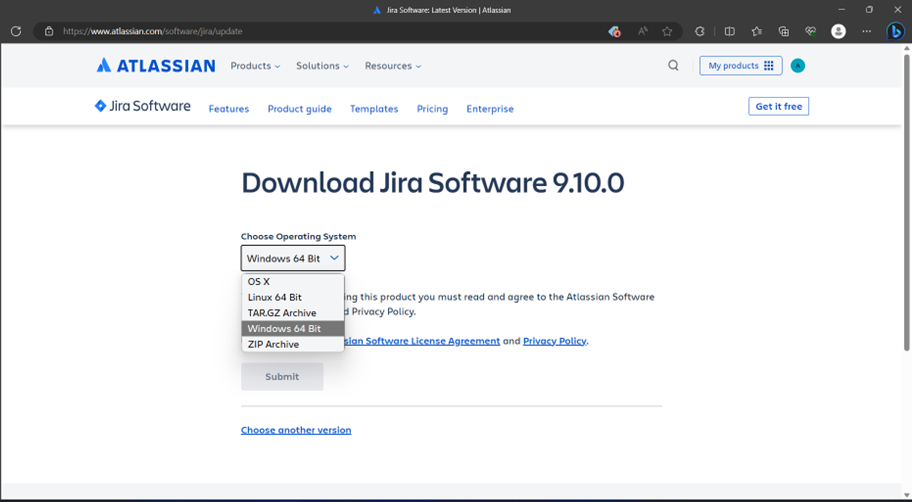Open the Collections icon
912x502 pixels.
point(783,31)
